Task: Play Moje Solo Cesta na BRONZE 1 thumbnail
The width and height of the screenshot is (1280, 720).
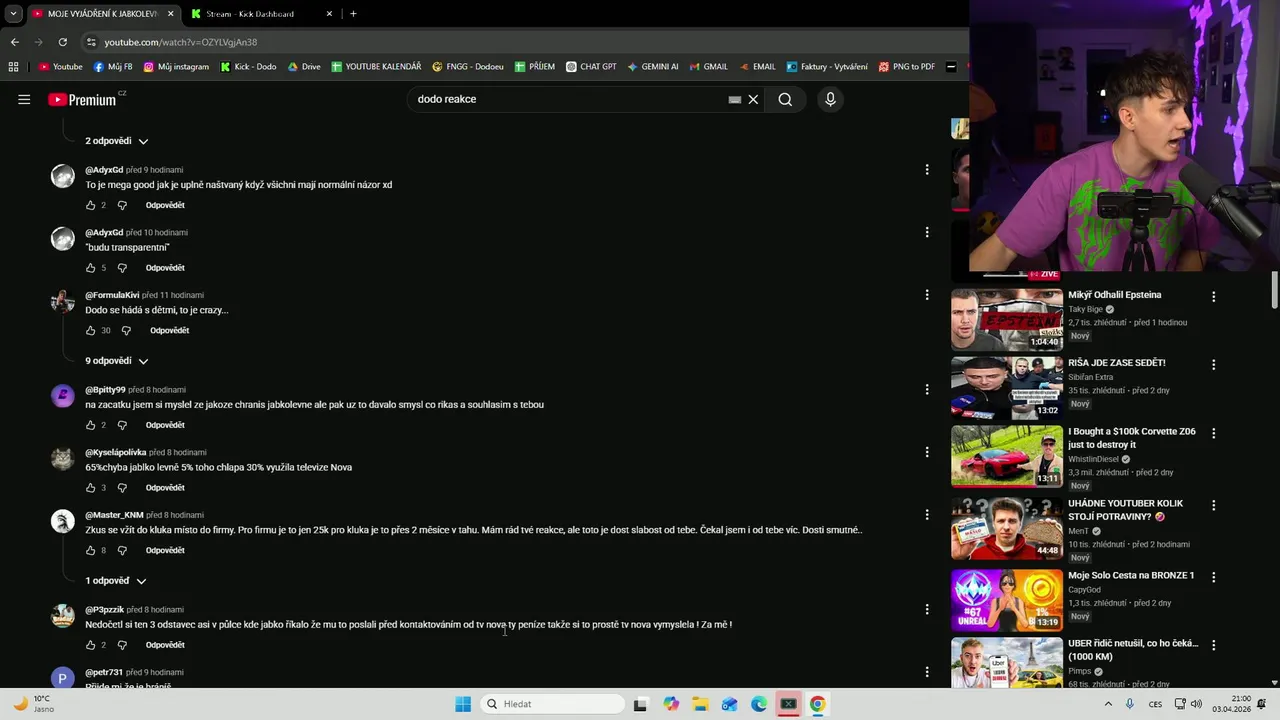Action: coord(1007,600)
